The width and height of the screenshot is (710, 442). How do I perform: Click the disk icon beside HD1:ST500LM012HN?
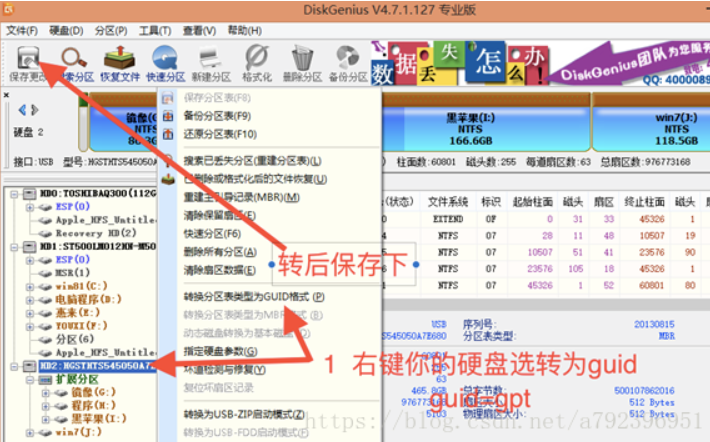[x=29, y=247]
